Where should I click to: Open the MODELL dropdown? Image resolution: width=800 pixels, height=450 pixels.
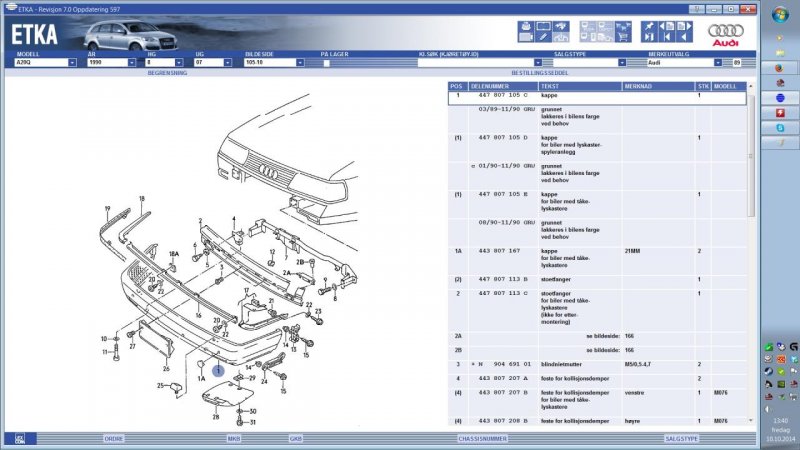click(x=72, y=62)
